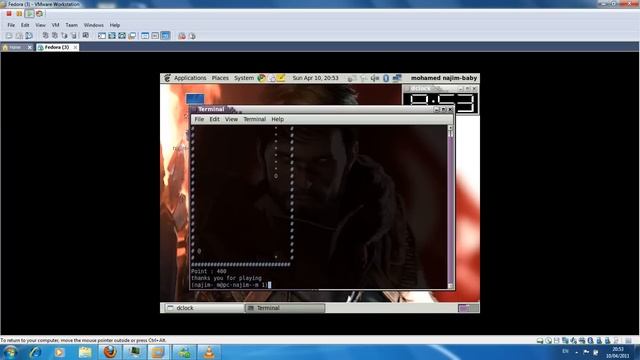Click the red Power Off VM button
Viewport: 640px width, 360px height.
[9, 13]
